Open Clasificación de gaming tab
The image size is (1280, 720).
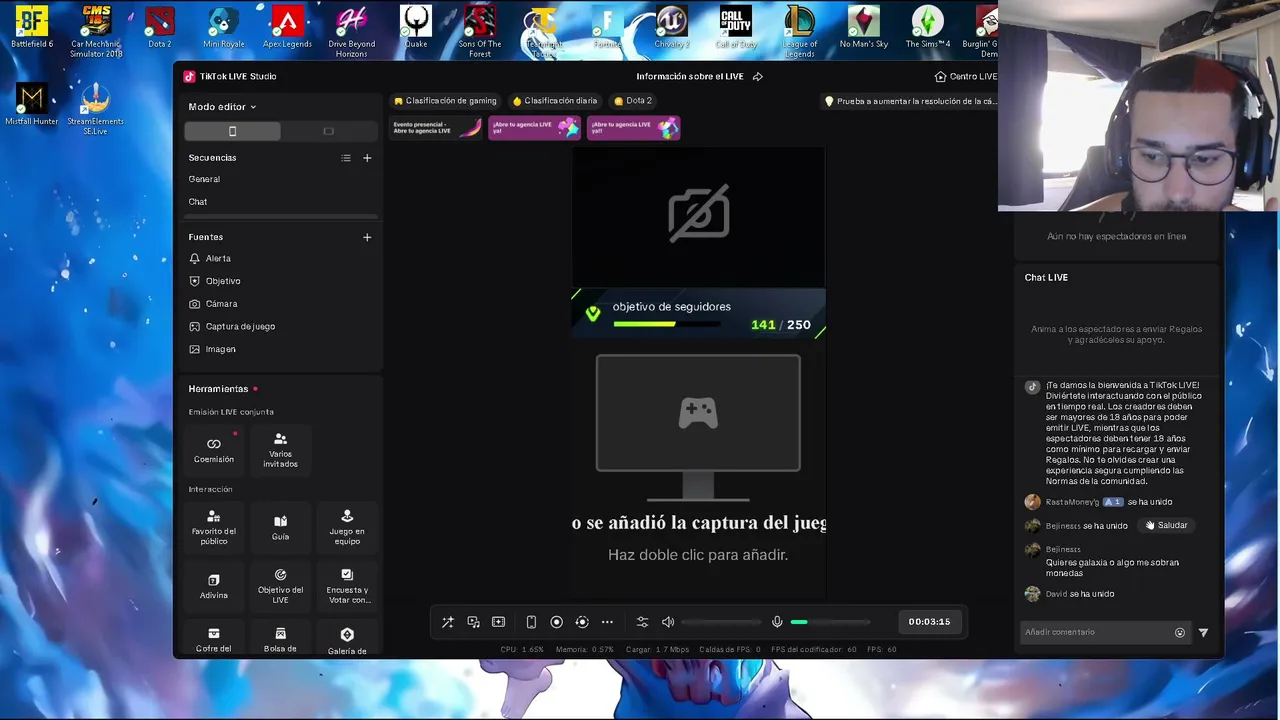coord(445,101)
